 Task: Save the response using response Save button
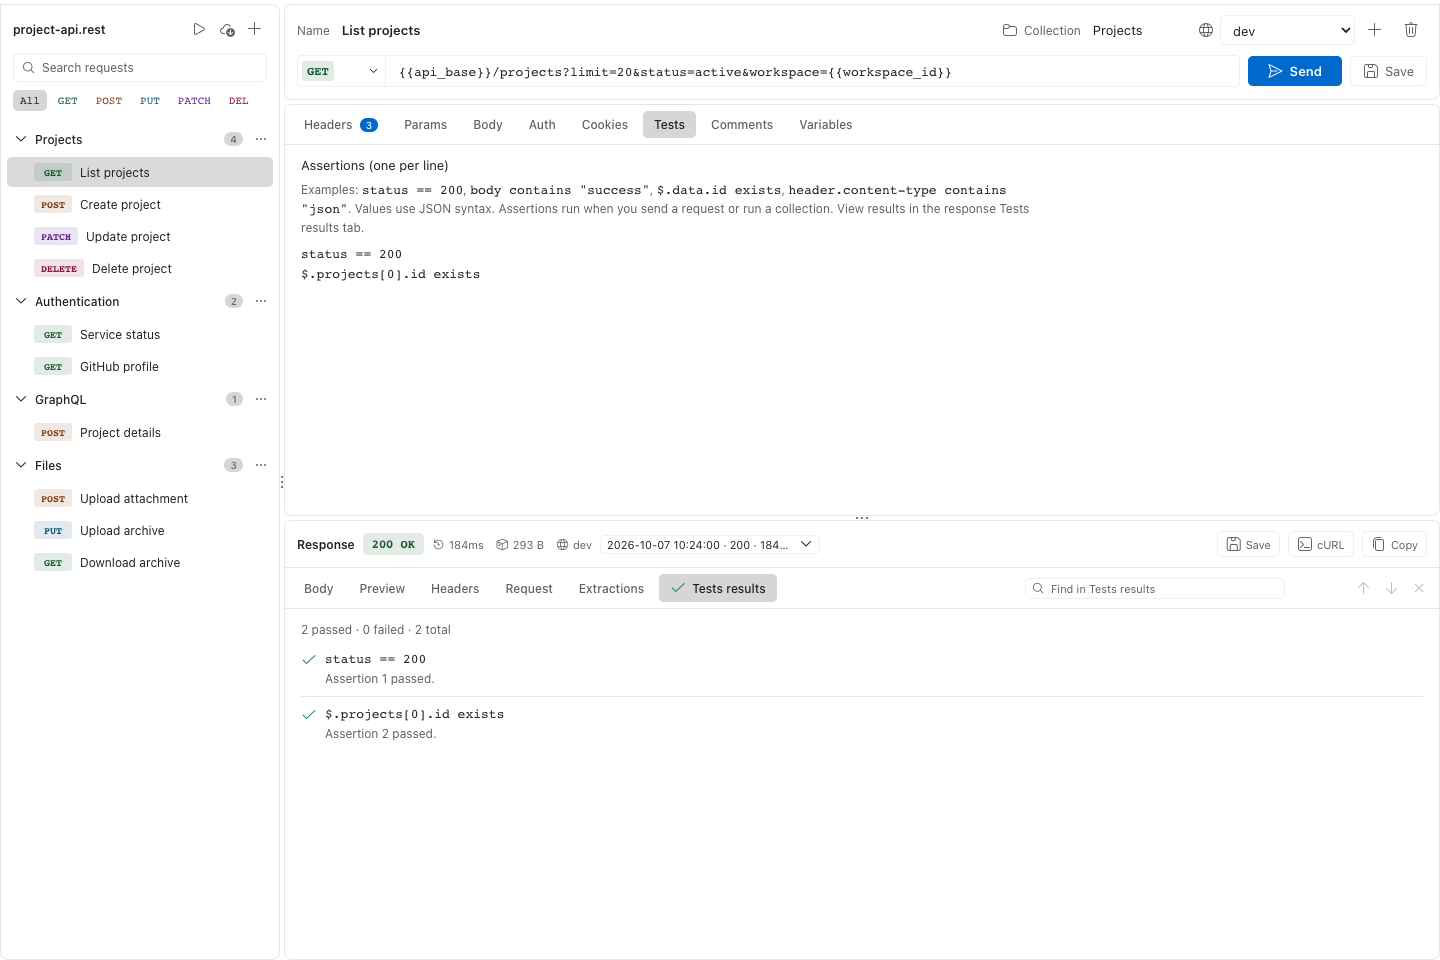point(1248,544)
